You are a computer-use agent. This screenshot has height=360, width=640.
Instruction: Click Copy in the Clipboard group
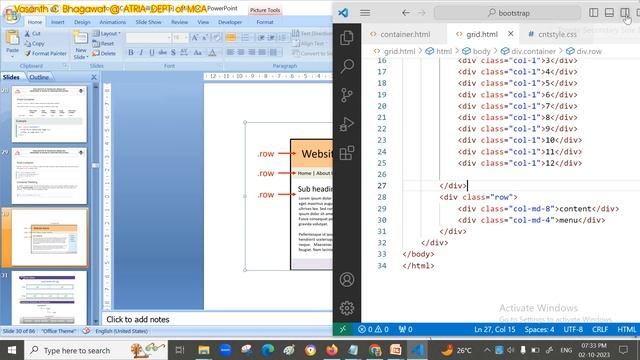(34, 43)
